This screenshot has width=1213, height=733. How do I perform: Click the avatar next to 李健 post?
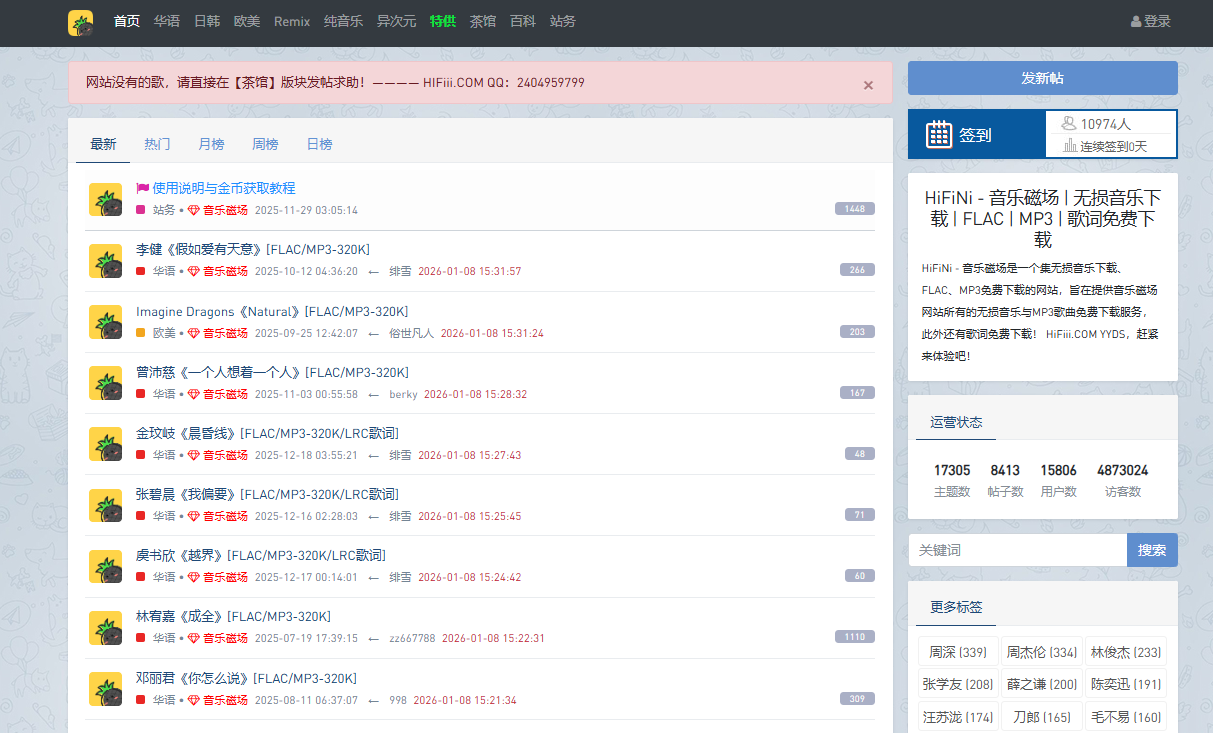pyautogui.click(x=105, y=260)
